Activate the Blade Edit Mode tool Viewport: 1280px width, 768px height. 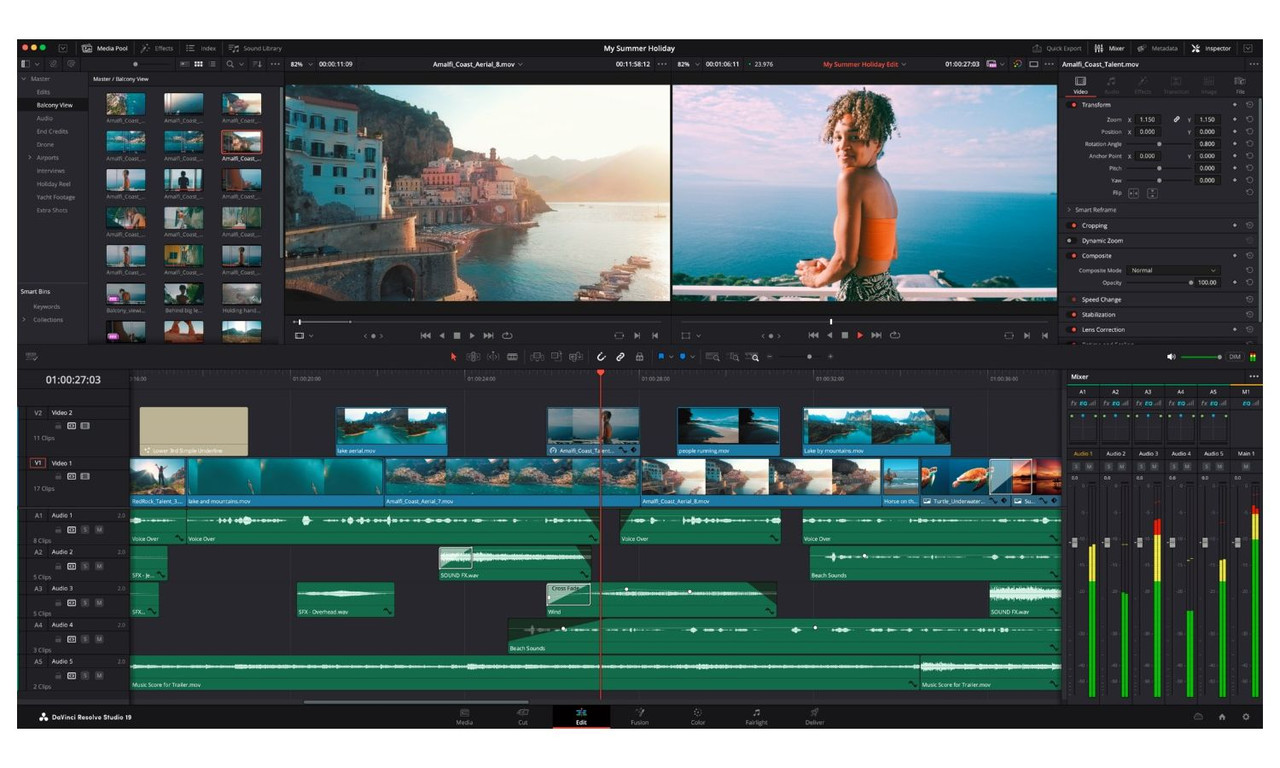tap(512, 357)
